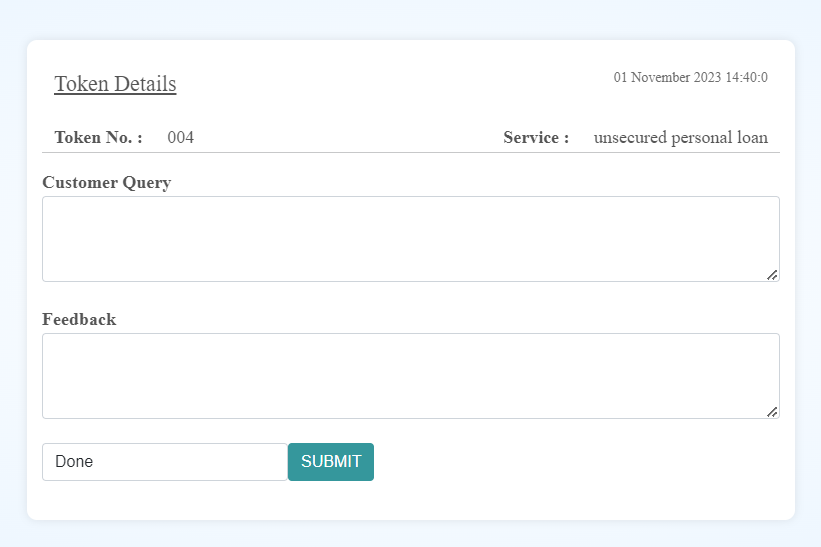Click the Customer Query field label
The image size is (821, 547).
pos(106,183)
